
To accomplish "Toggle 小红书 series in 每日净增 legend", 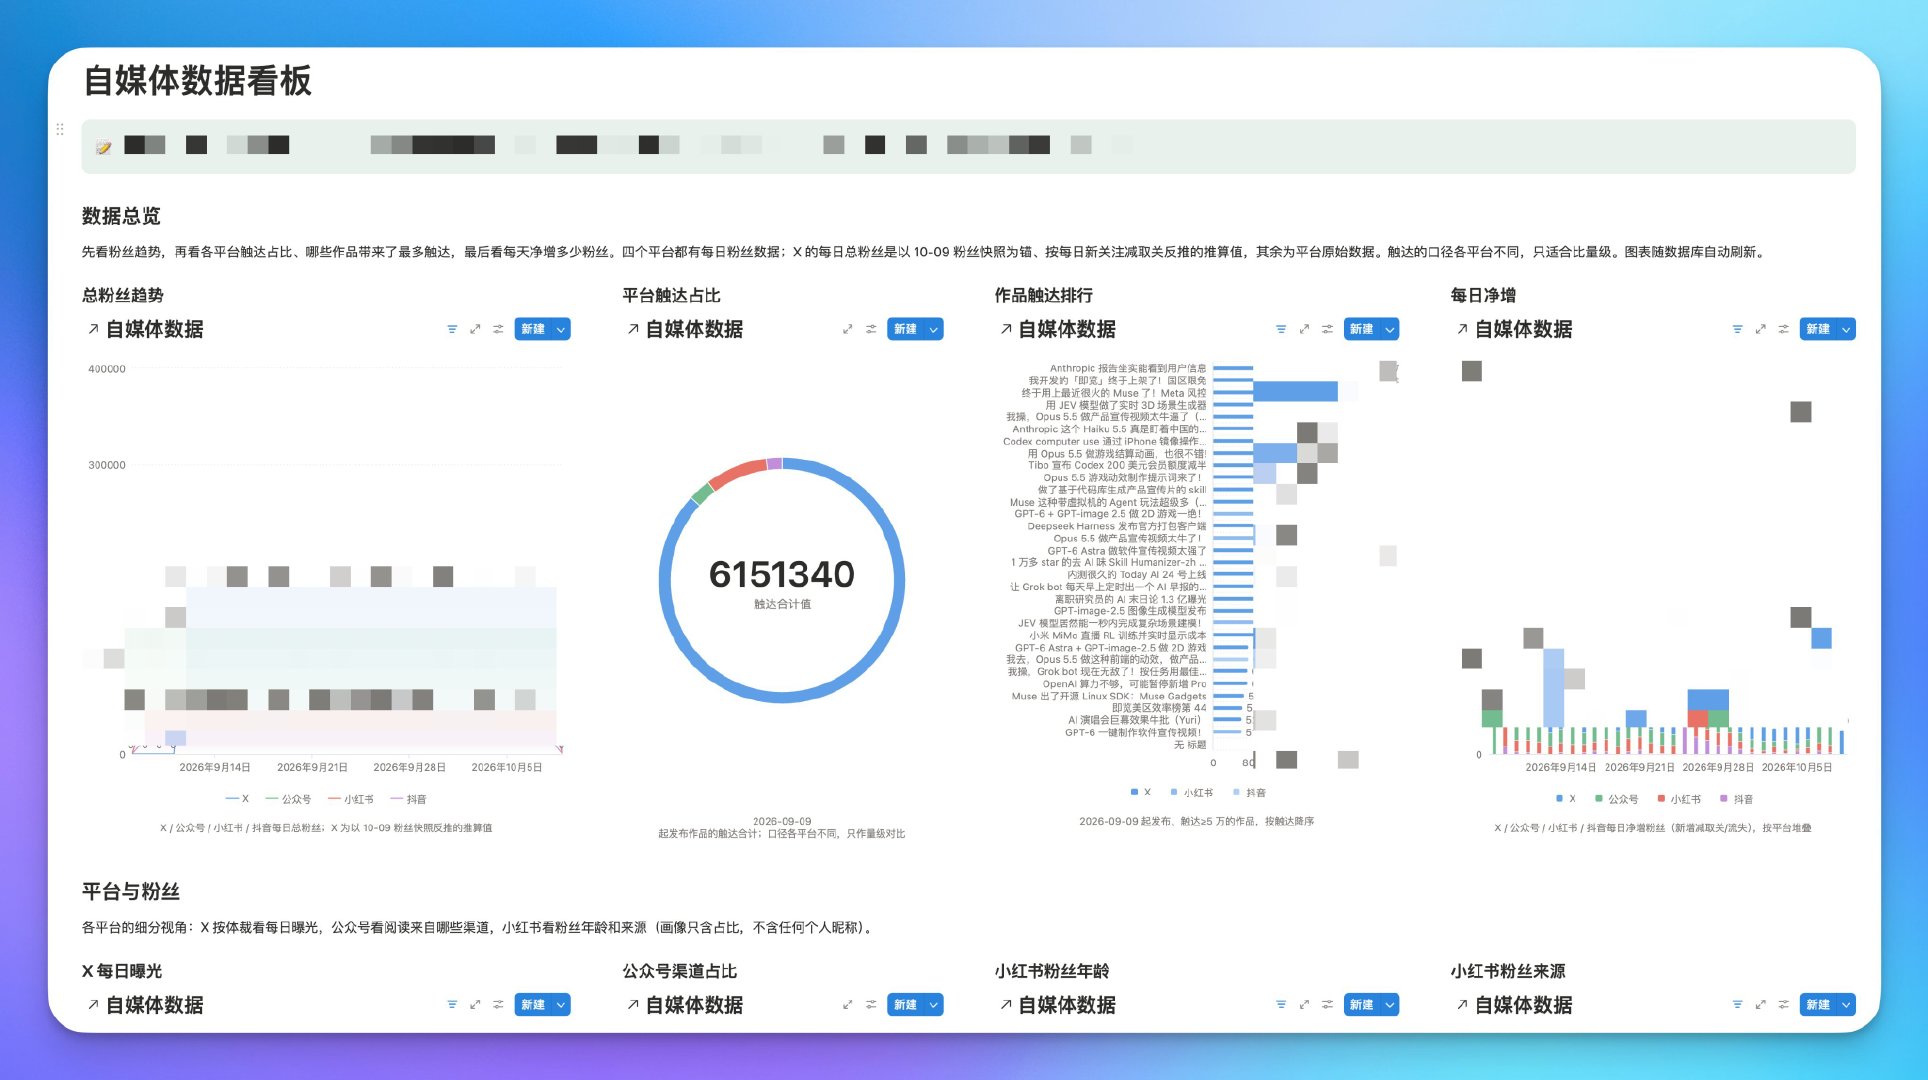I will (1679, 799).
